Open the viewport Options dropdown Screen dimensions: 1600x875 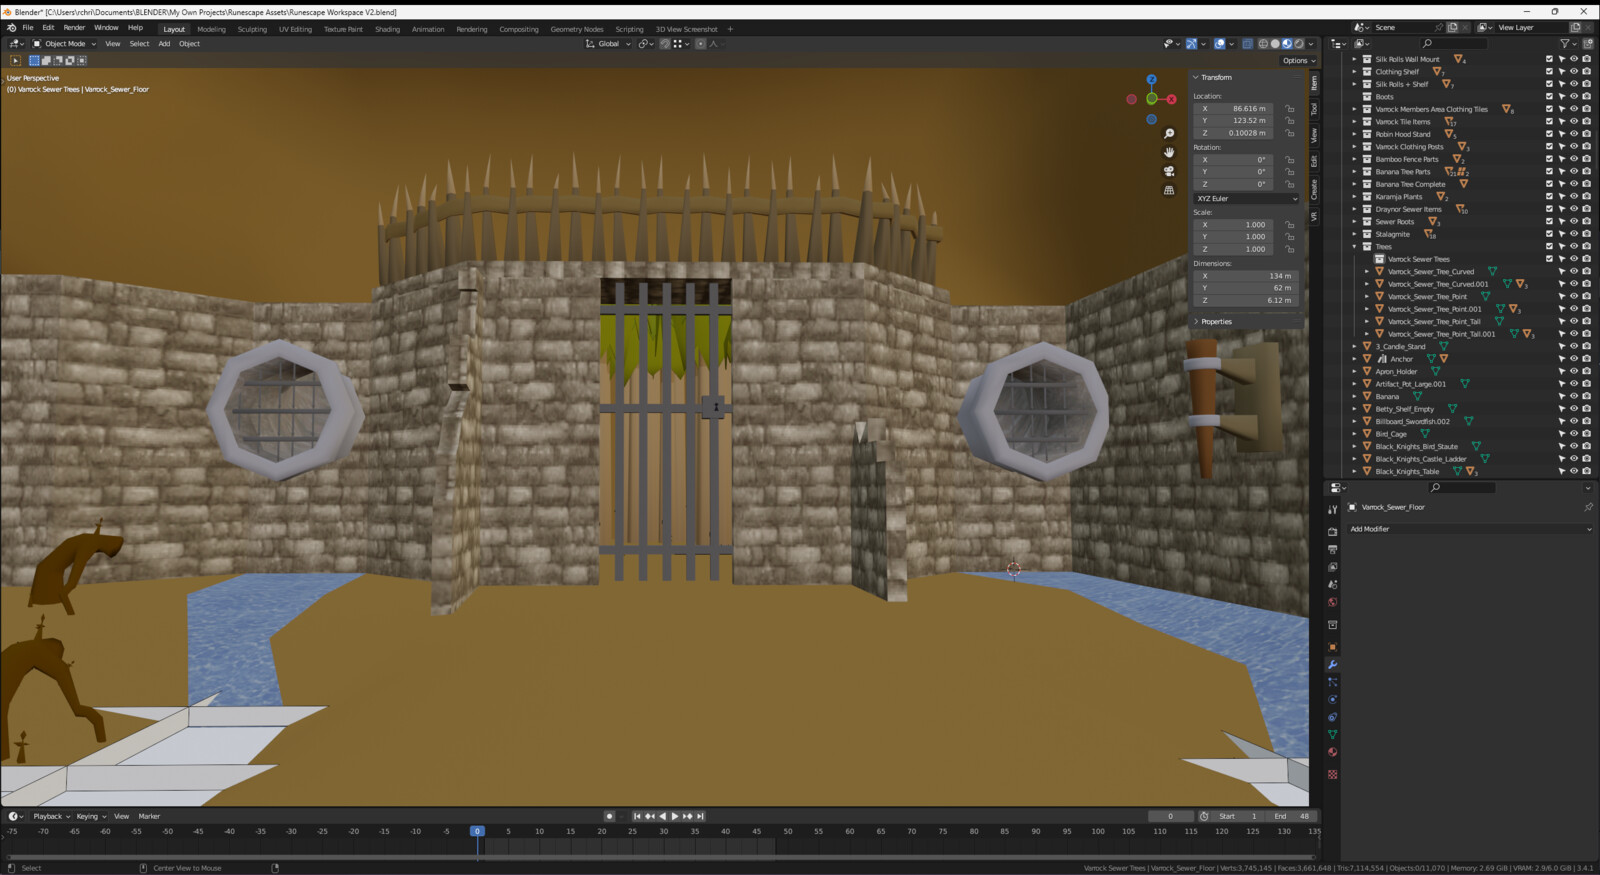coord(1299,61)
